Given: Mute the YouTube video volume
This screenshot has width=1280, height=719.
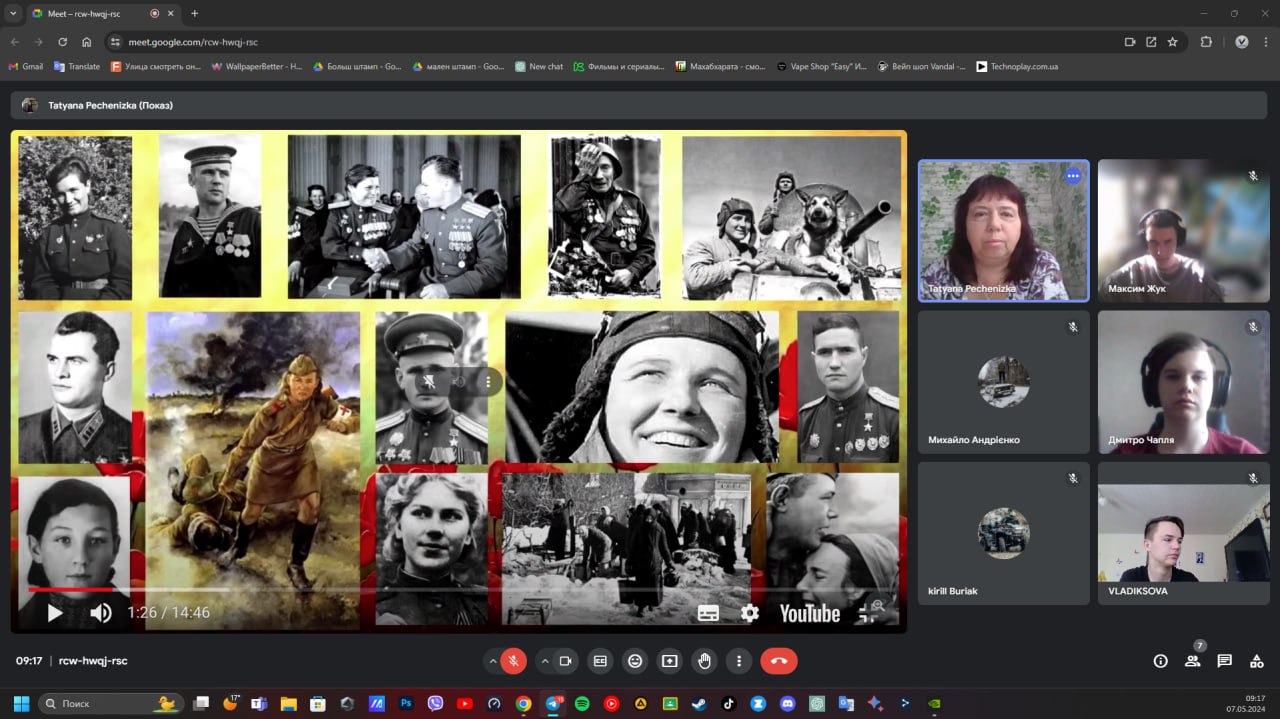Looking at the screenshot, I should point(101,613).
